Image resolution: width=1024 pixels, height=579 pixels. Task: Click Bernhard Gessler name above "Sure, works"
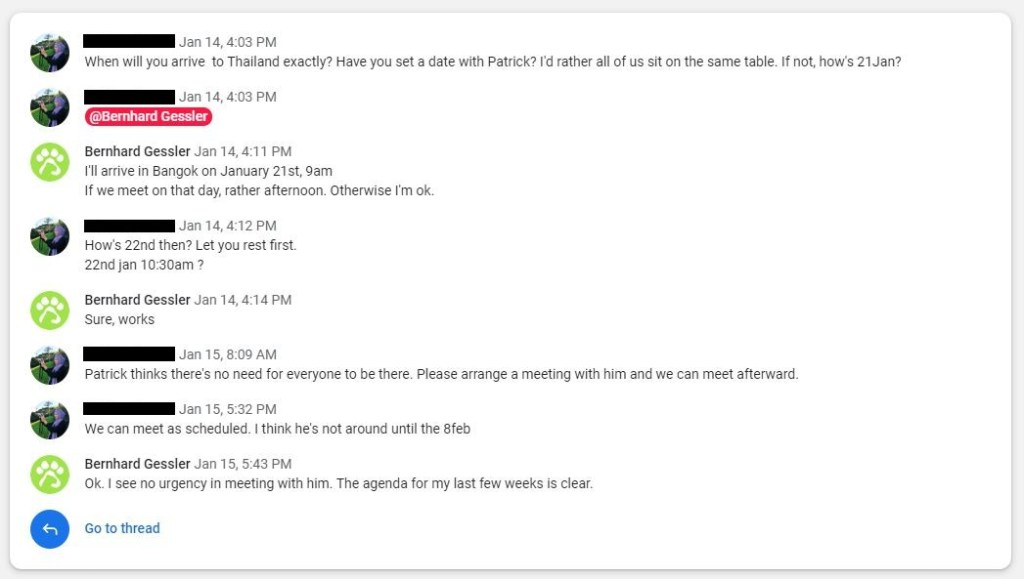pyautogui.click(x=137, y=300)
